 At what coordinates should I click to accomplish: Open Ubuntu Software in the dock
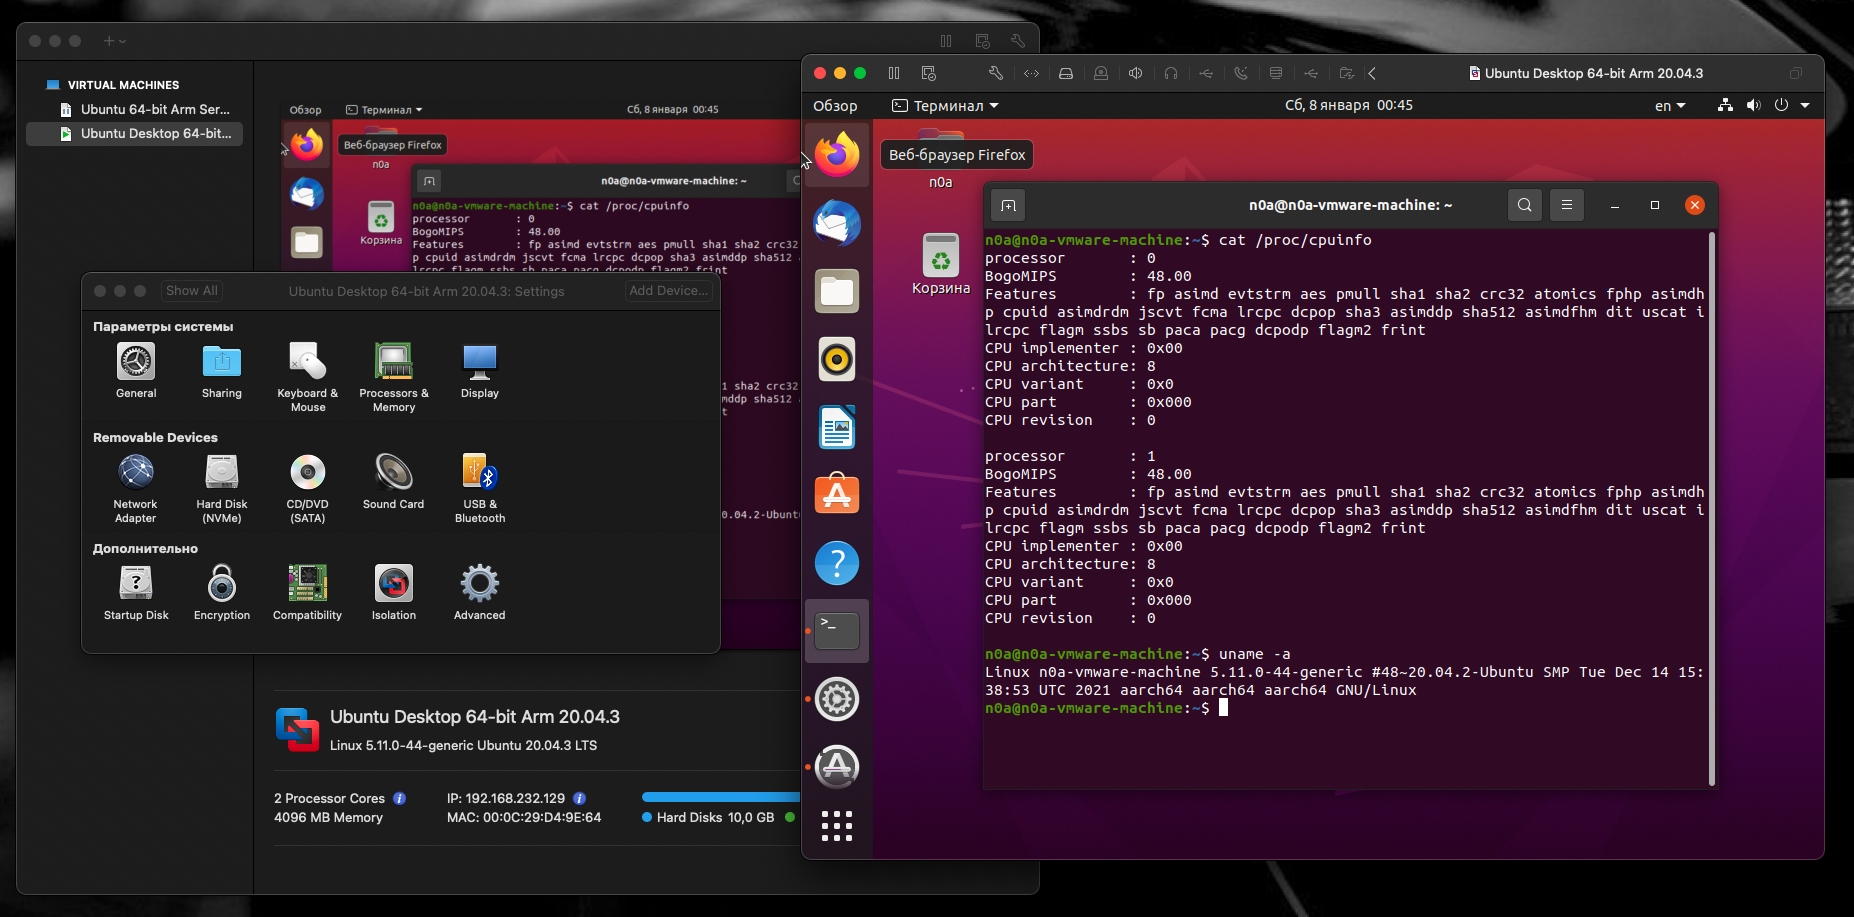pos(837,495)
